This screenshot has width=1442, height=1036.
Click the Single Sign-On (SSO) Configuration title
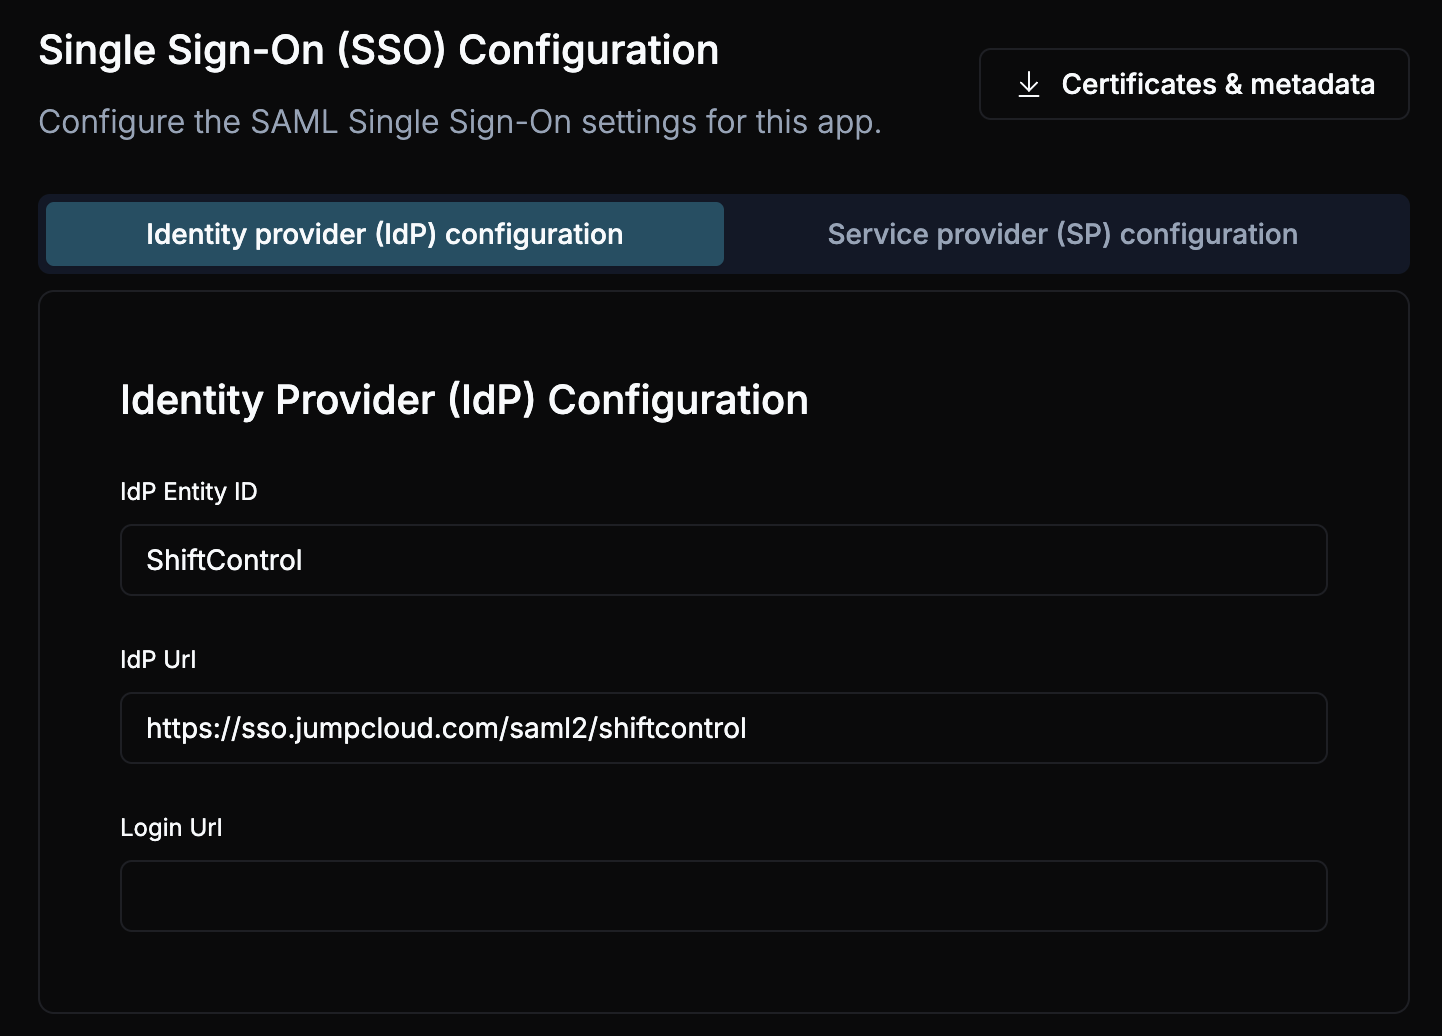pyautogui.click(x=378, y=48)
